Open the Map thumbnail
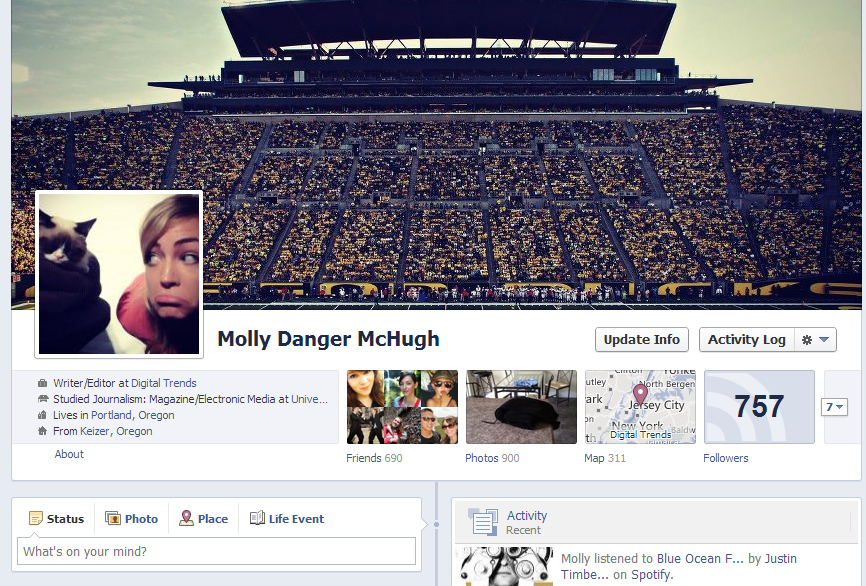 pos(641,407)
